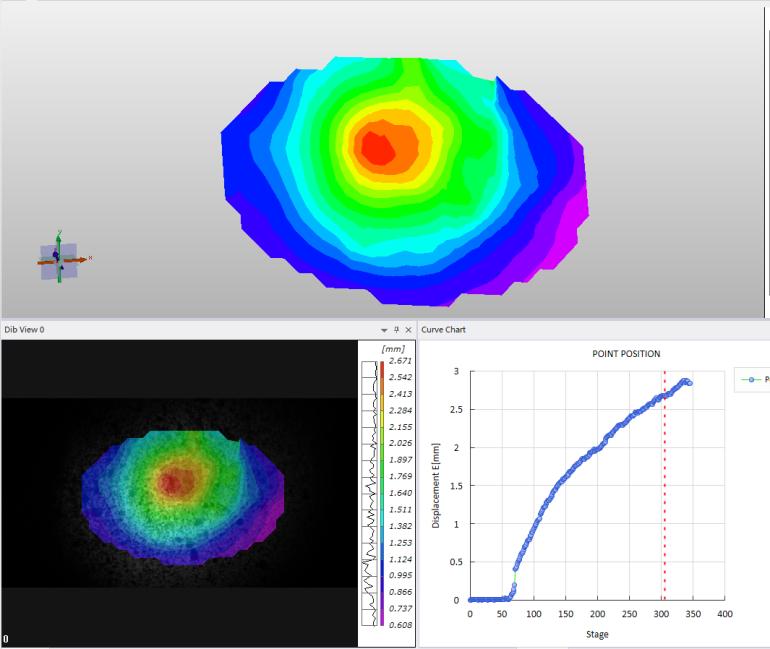Select the Dib View 0 panel title
Viewport: 770px width, 649px height.
tap(24, 329)
